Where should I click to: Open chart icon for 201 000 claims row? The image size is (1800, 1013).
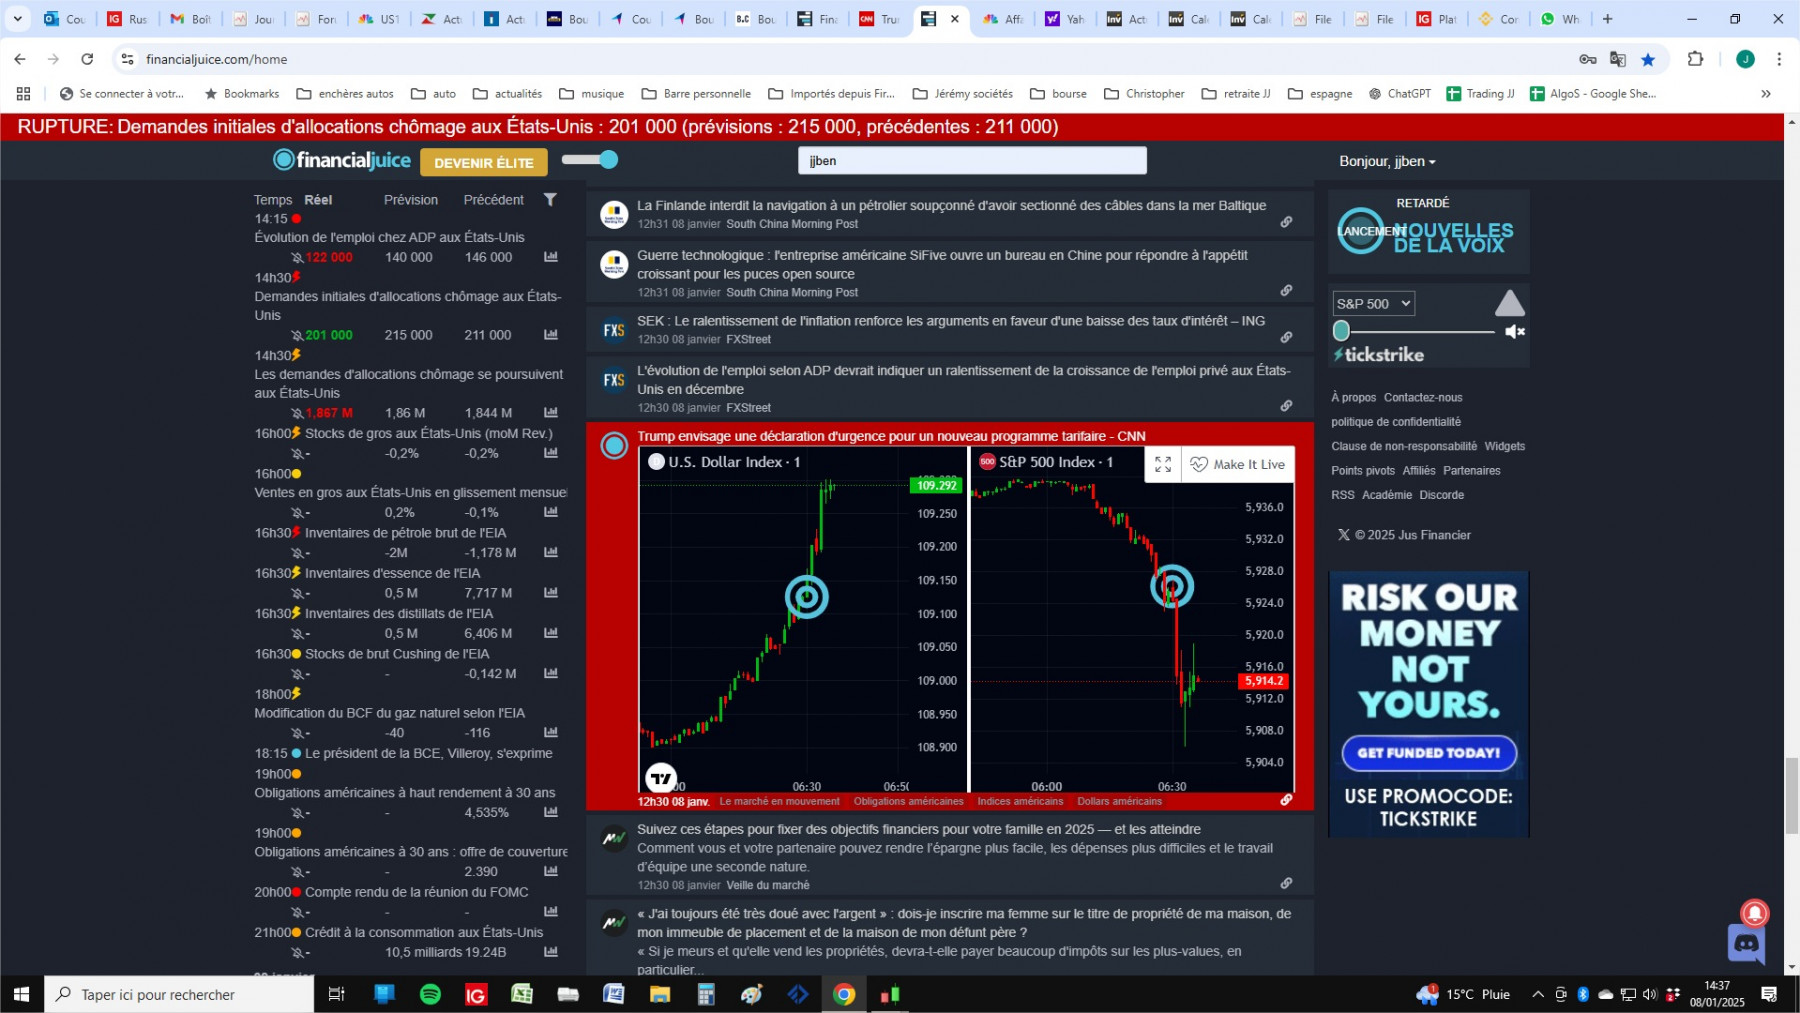pyautogui.click(x=551, y=335)
